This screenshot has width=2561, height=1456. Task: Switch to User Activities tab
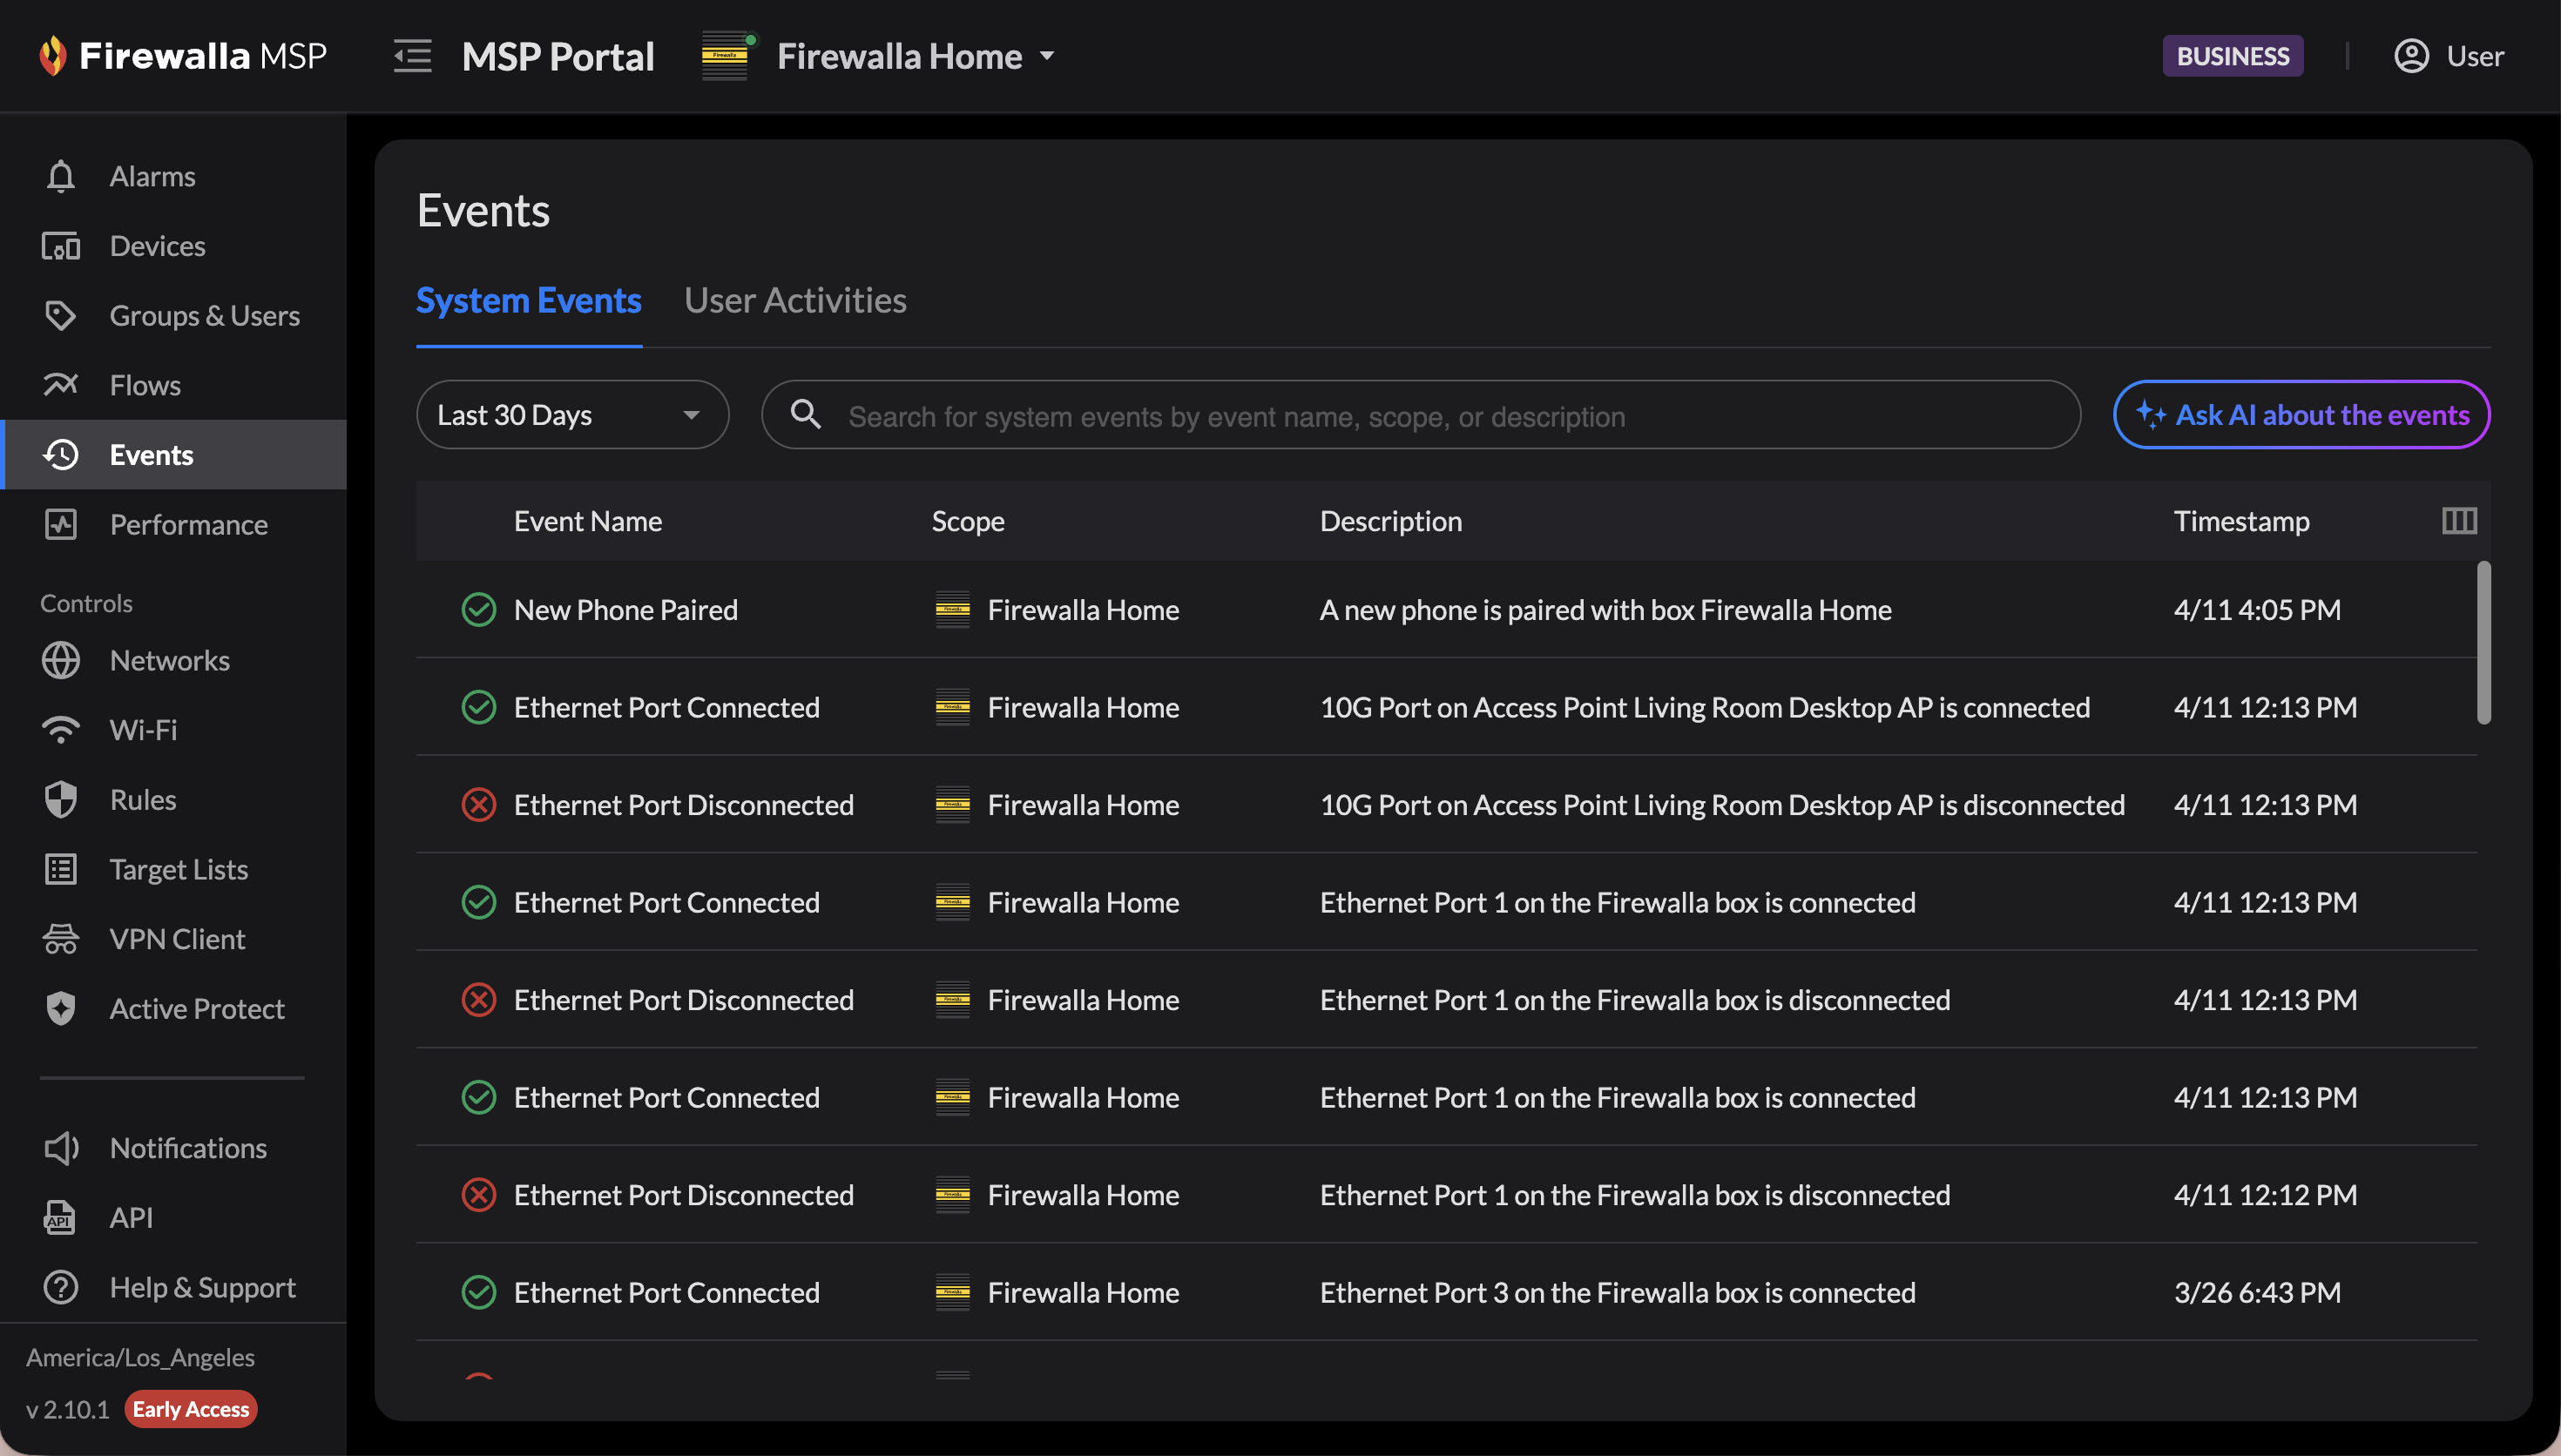(x=794, y=300)
